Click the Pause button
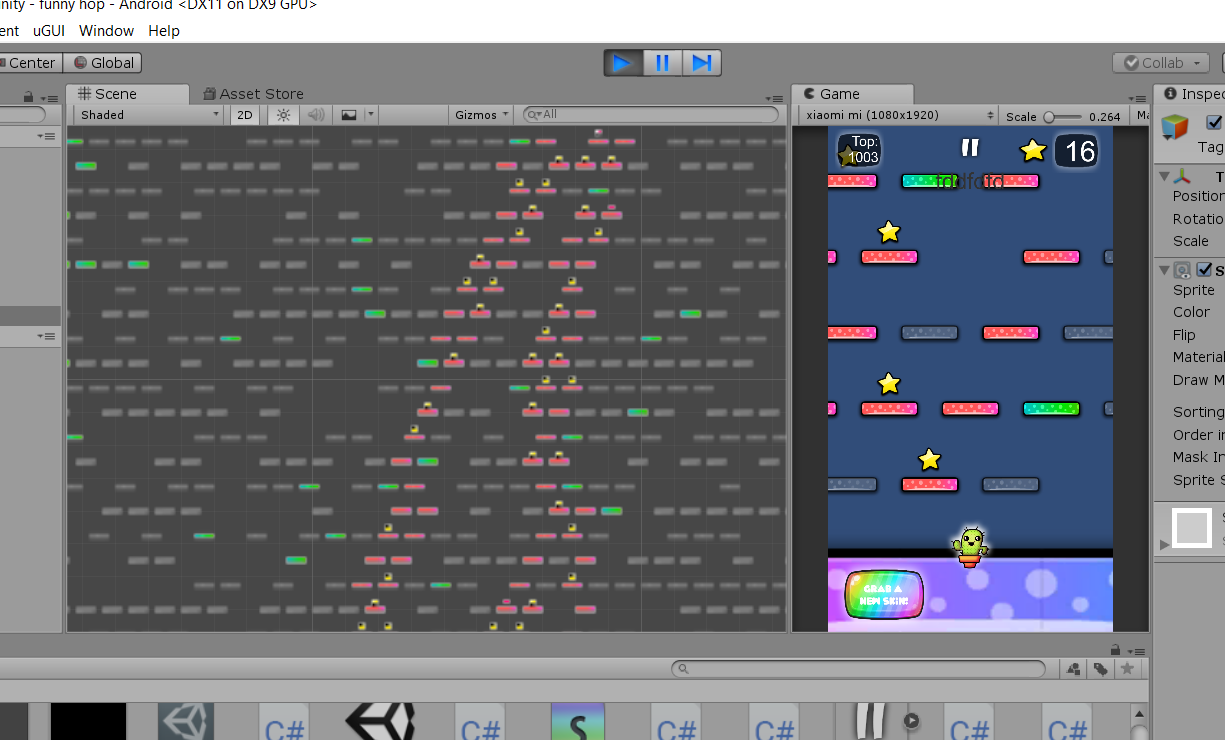1225x740 pixels. tap(661, 62)
